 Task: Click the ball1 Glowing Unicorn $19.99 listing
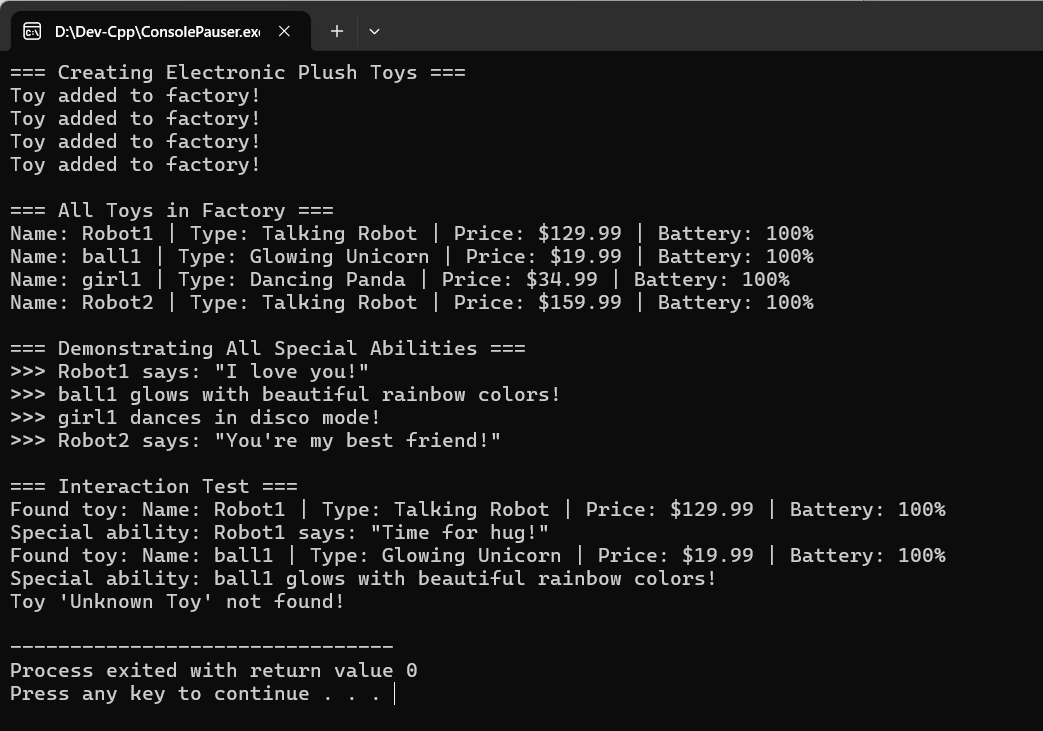pyautogui.click(x=411, y=256)
